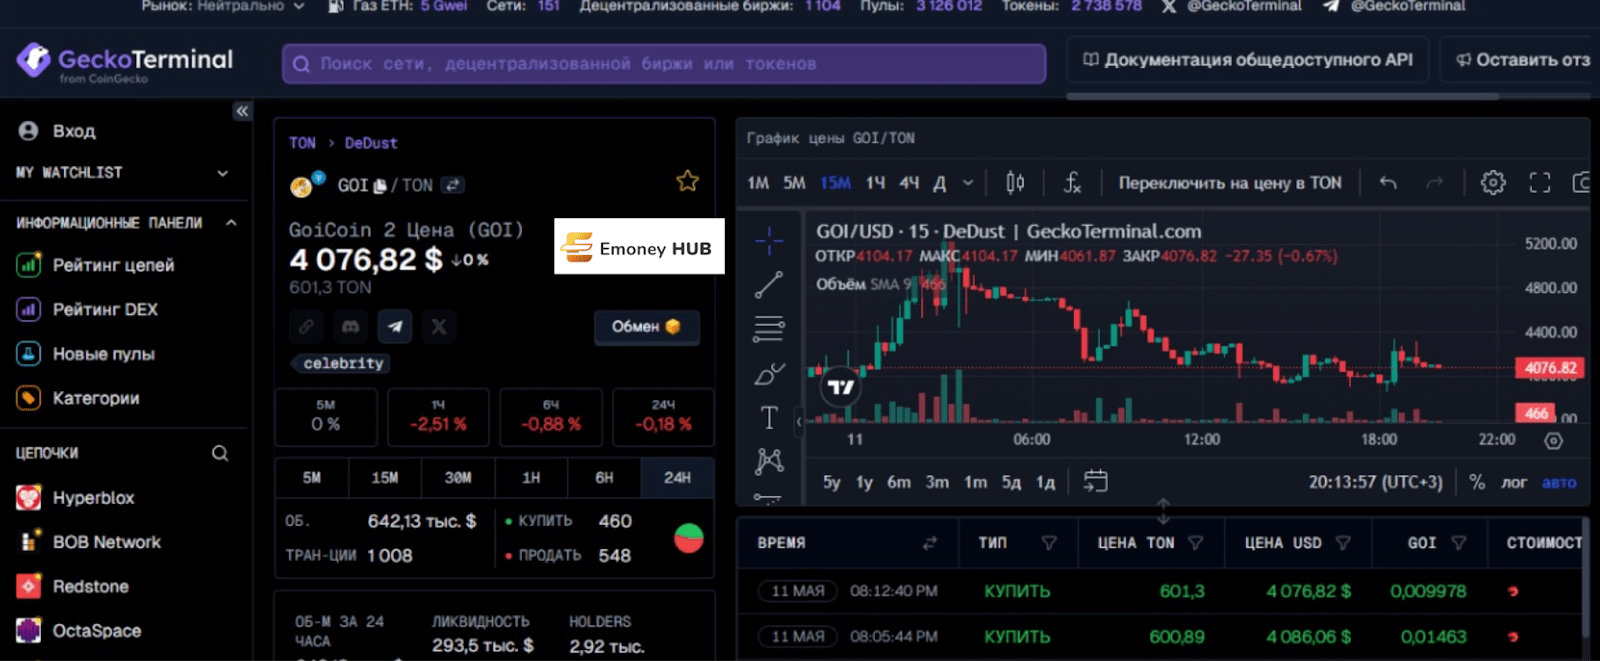This screenshot has height=661, width=1600.
Task: Select the 5M stats tab
Action: (312, 478)
